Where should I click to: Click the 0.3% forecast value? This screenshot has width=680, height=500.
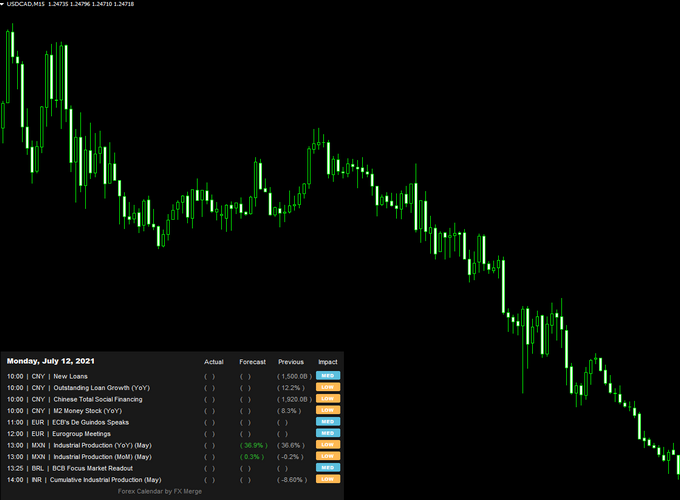point(252,457)
